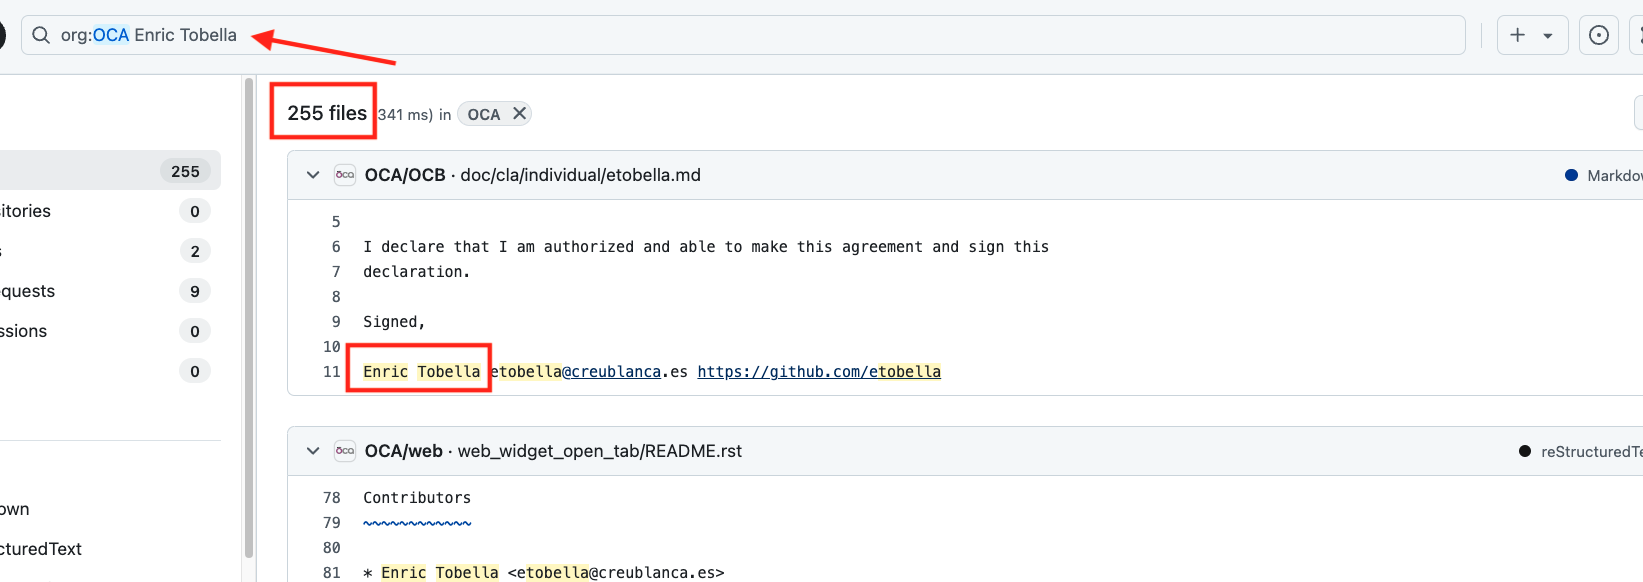Collapse the OCA/OCB result card
1643x582 pixels.
tap(313, 175)
